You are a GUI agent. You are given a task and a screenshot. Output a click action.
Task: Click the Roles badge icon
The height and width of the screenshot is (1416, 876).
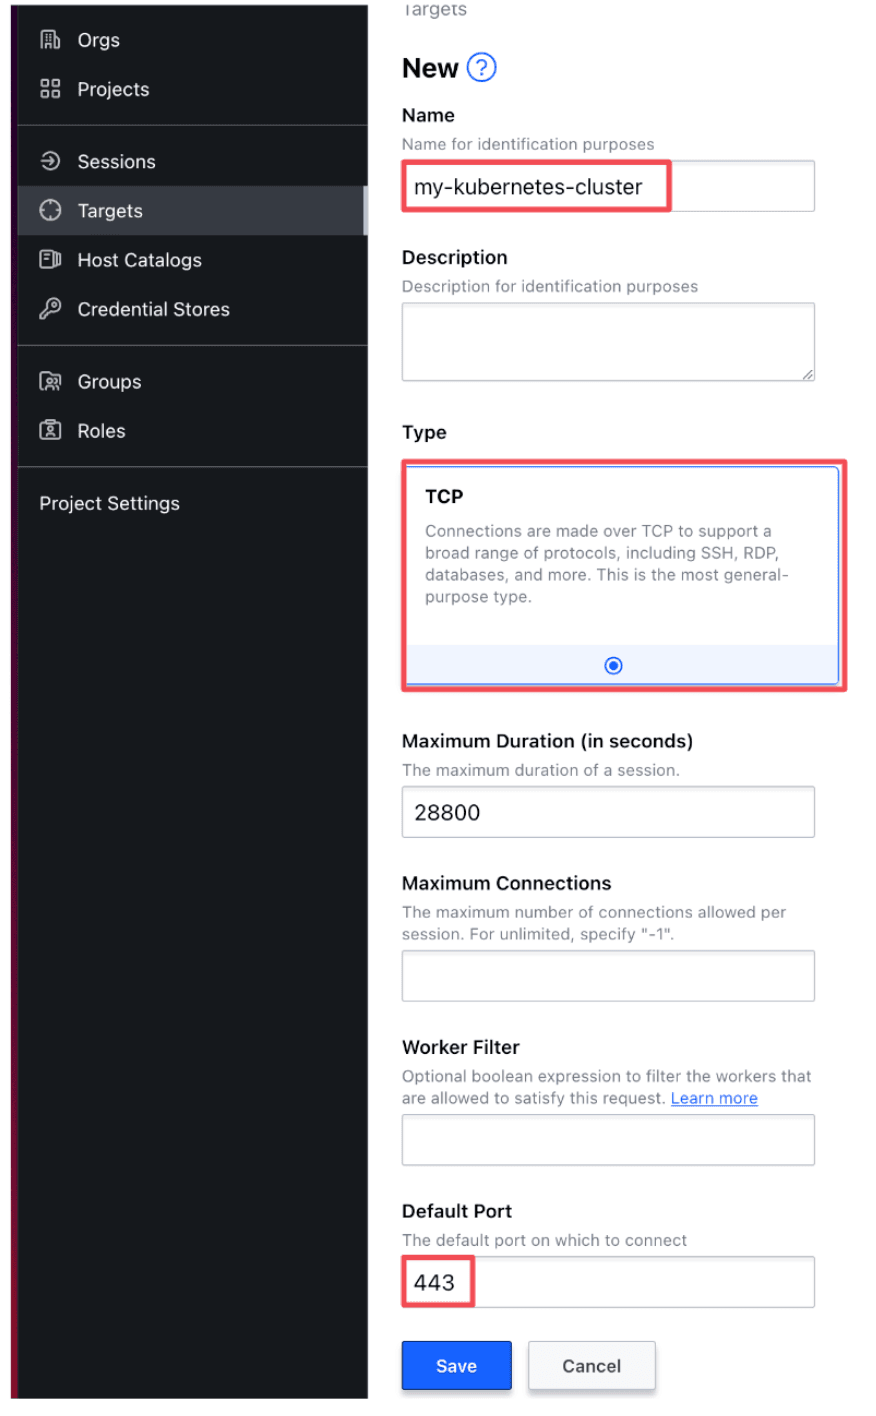[x=50, y=431]
